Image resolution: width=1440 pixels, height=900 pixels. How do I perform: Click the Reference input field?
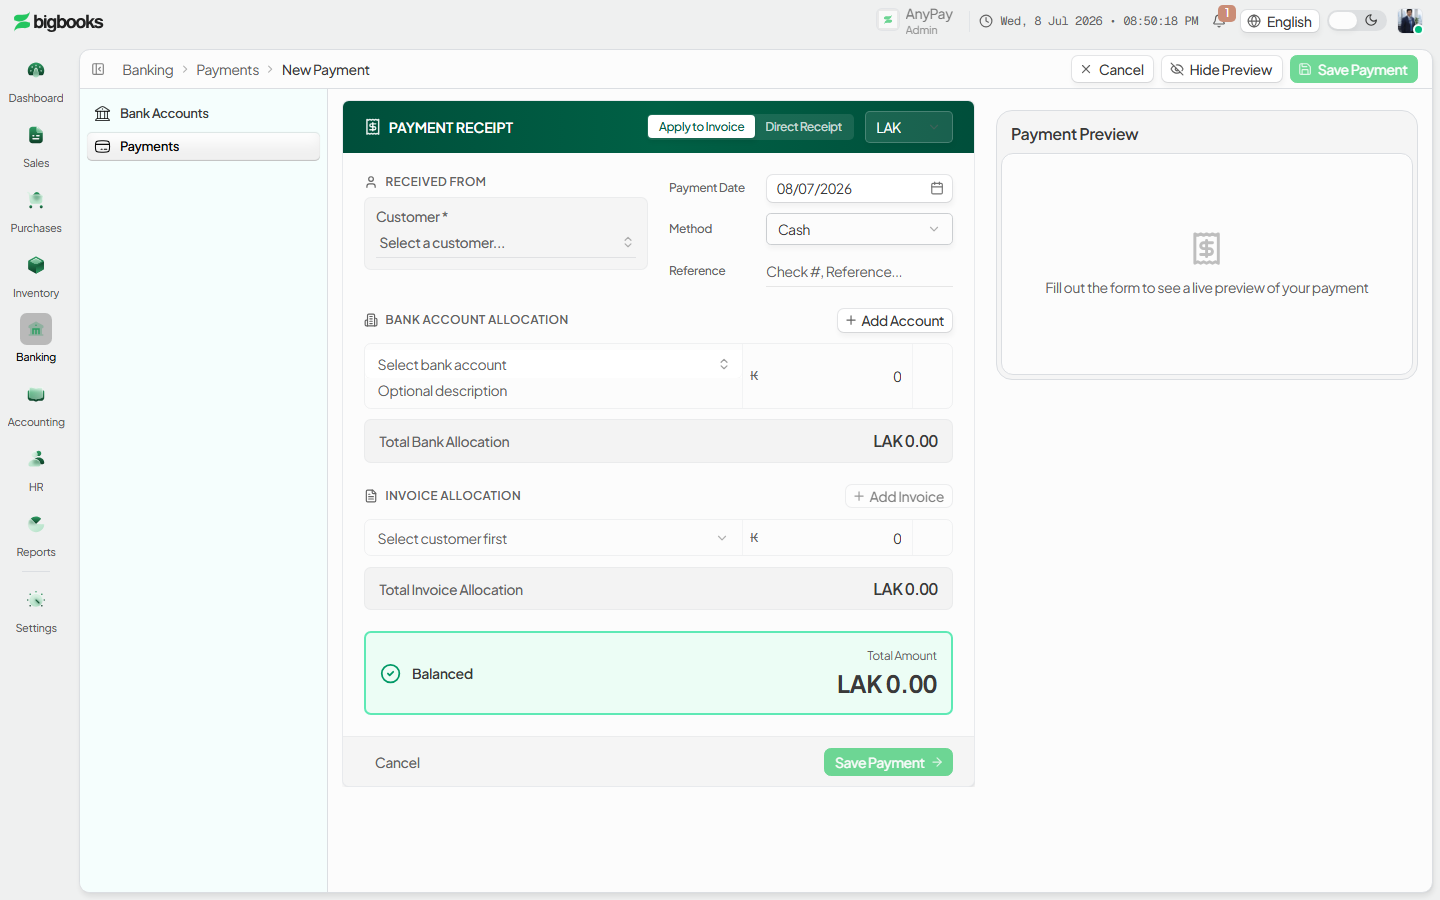(859, 272)
